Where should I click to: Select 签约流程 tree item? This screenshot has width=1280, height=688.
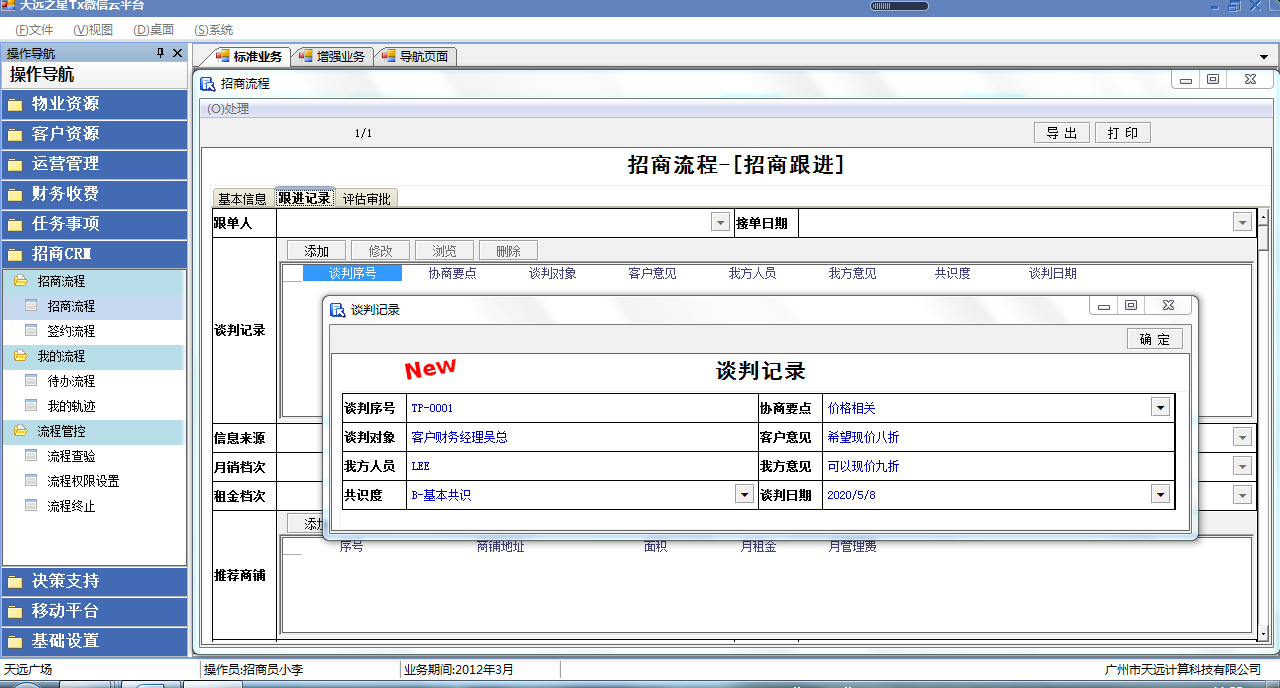click(x=71, y=331)
